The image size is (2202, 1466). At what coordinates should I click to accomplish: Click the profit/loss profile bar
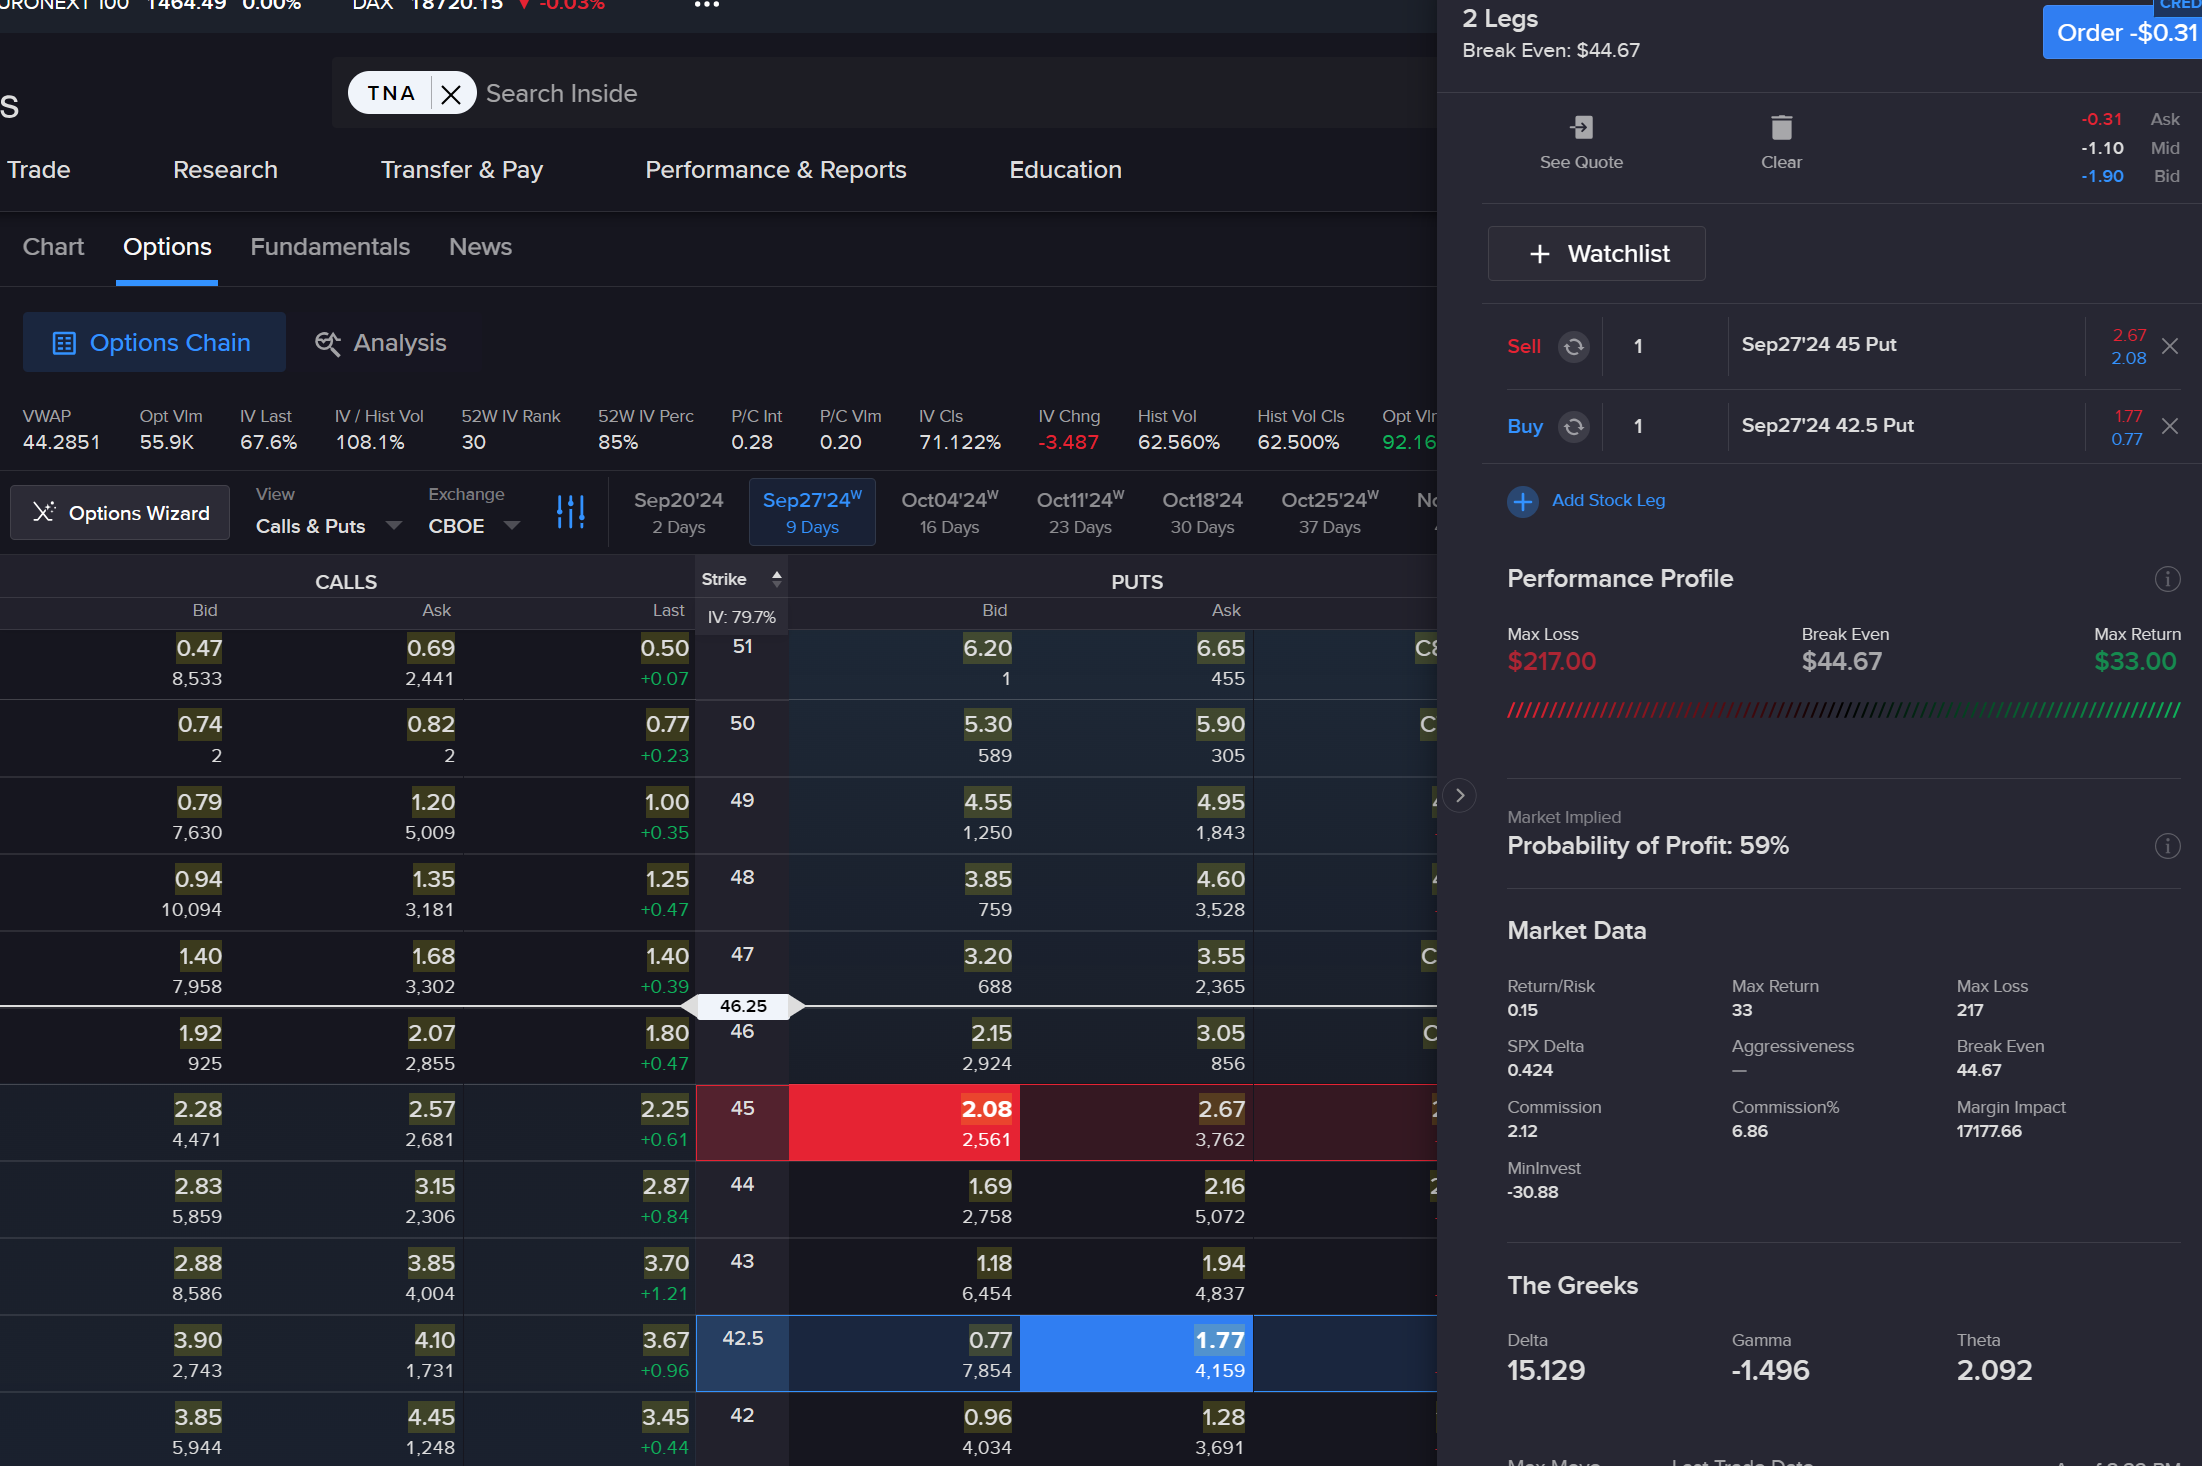tap(1843, 710)
